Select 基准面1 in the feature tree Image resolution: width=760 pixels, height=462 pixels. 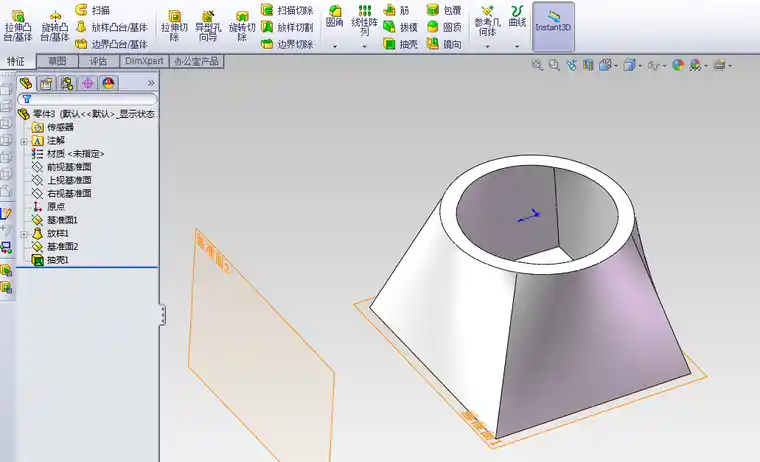pyautogui.click(x=55, y=221)
